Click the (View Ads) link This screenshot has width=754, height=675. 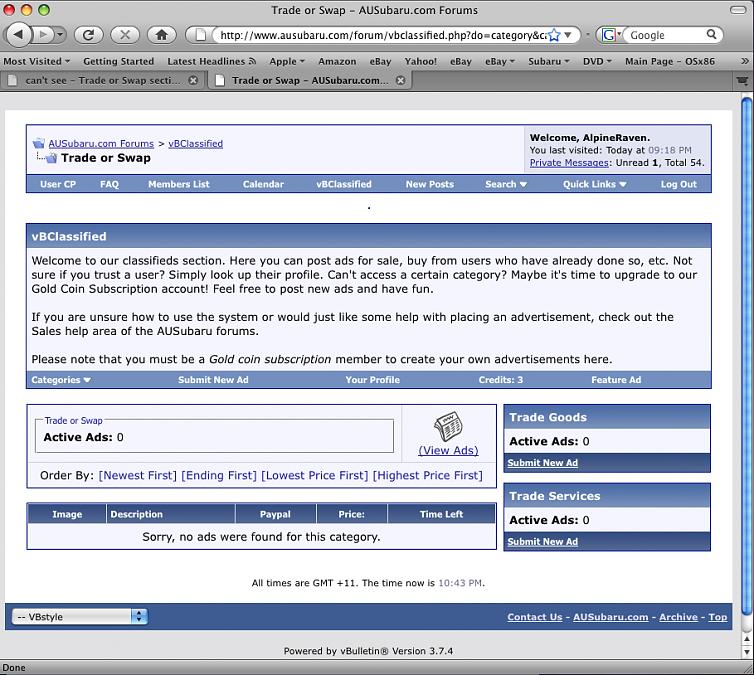(448, 450)
